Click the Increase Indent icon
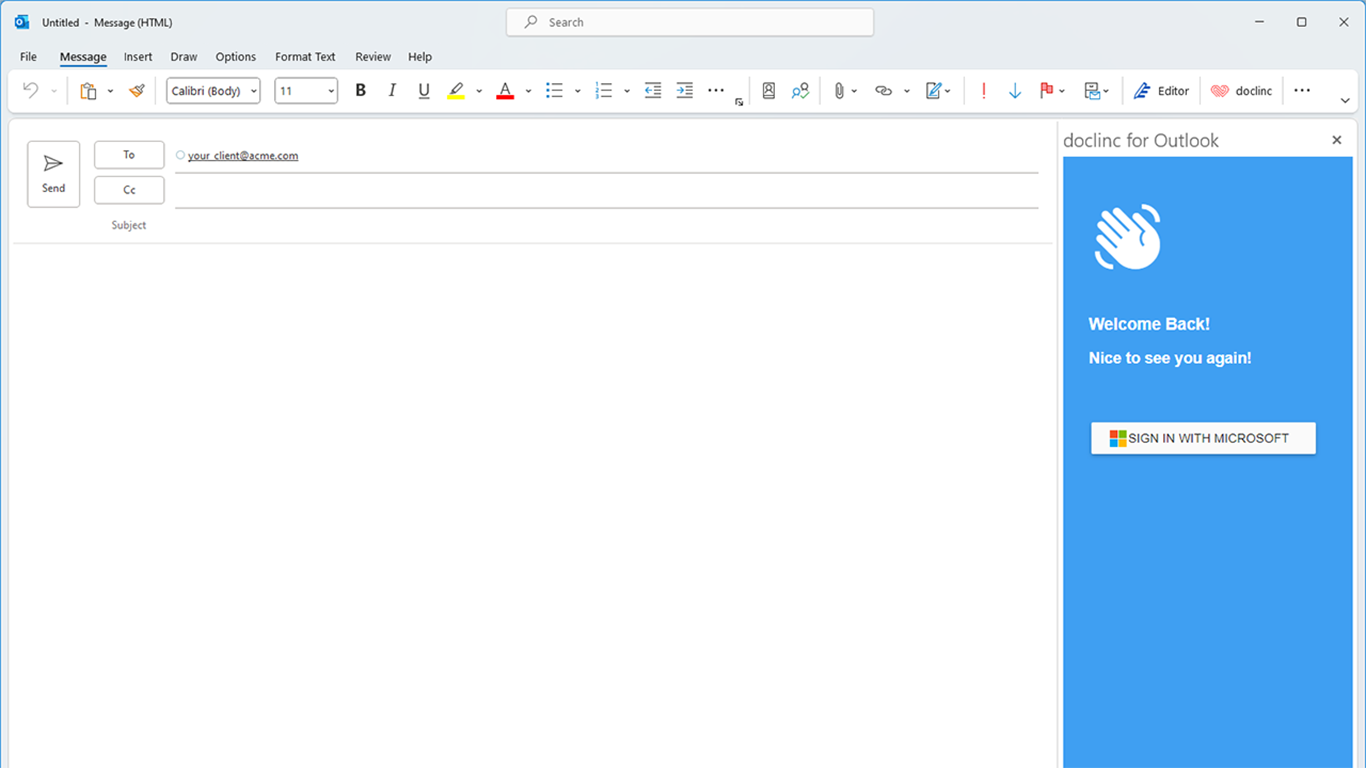The height and width of the screenshot is (768, 1366). [x=685, y=91]
